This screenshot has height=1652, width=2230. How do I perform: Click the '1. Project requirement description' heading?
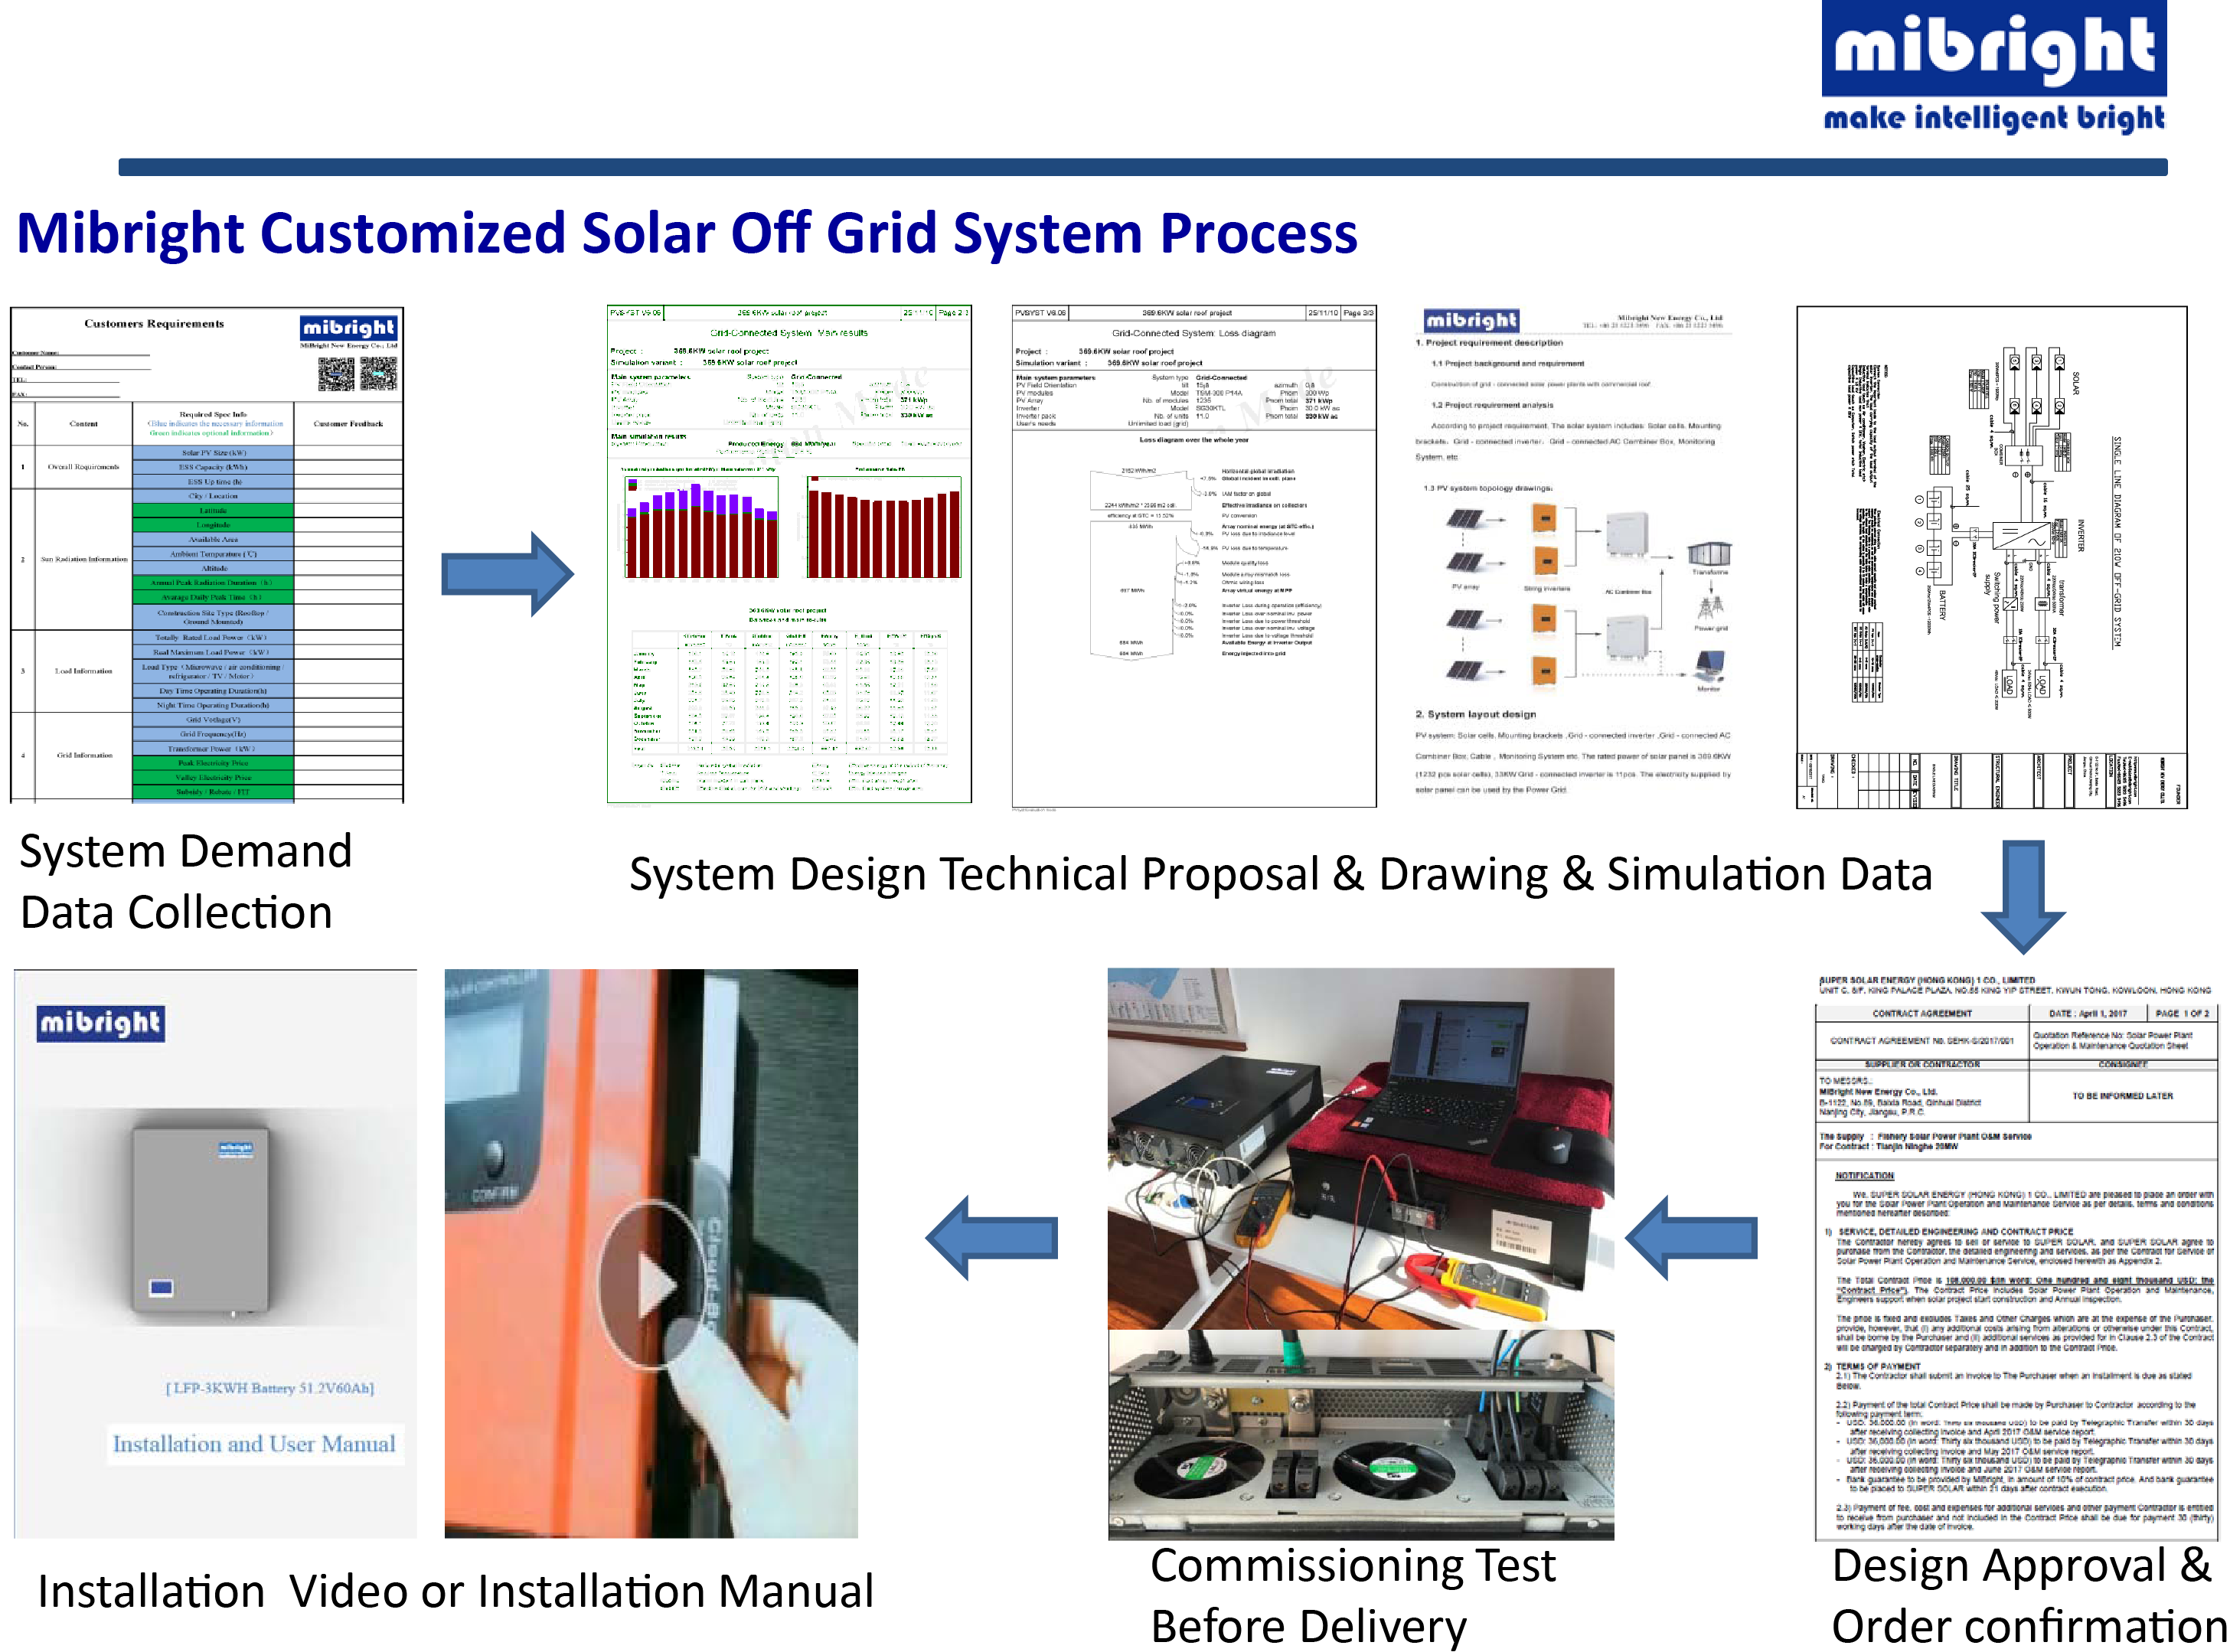1489,343
